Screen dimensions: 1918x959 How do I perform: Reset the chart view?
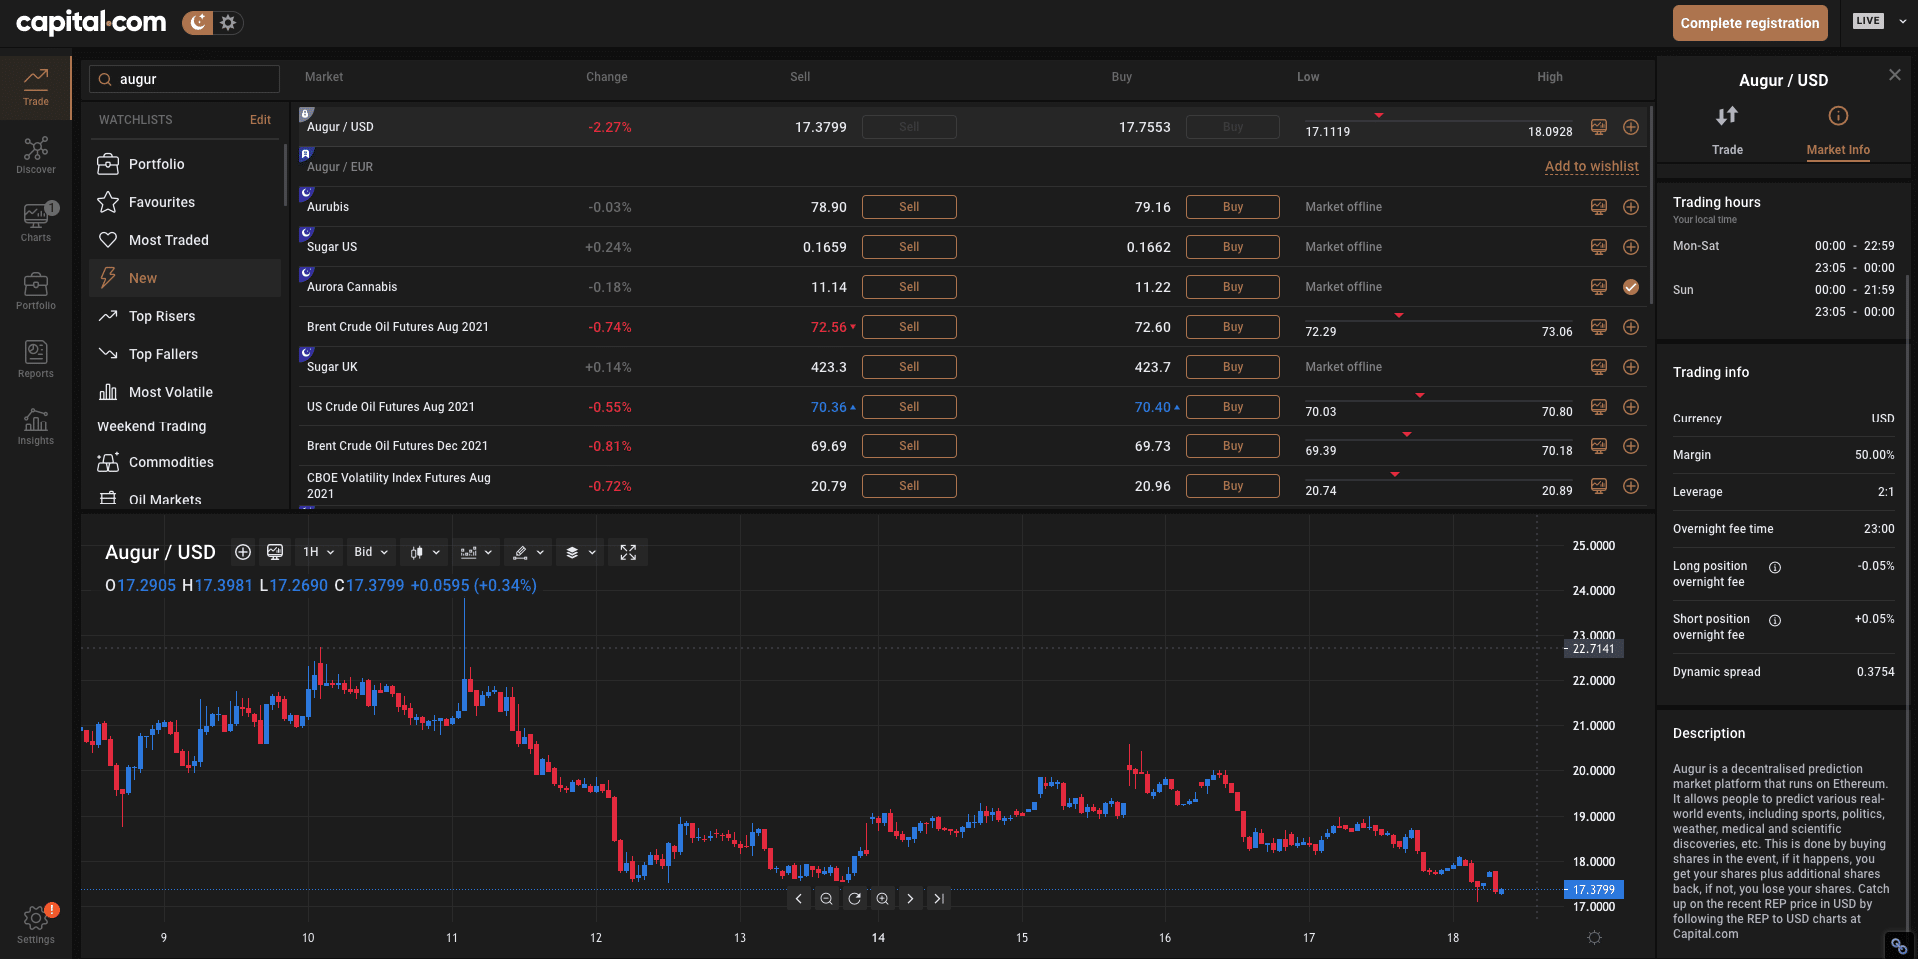tap(854, 899)
